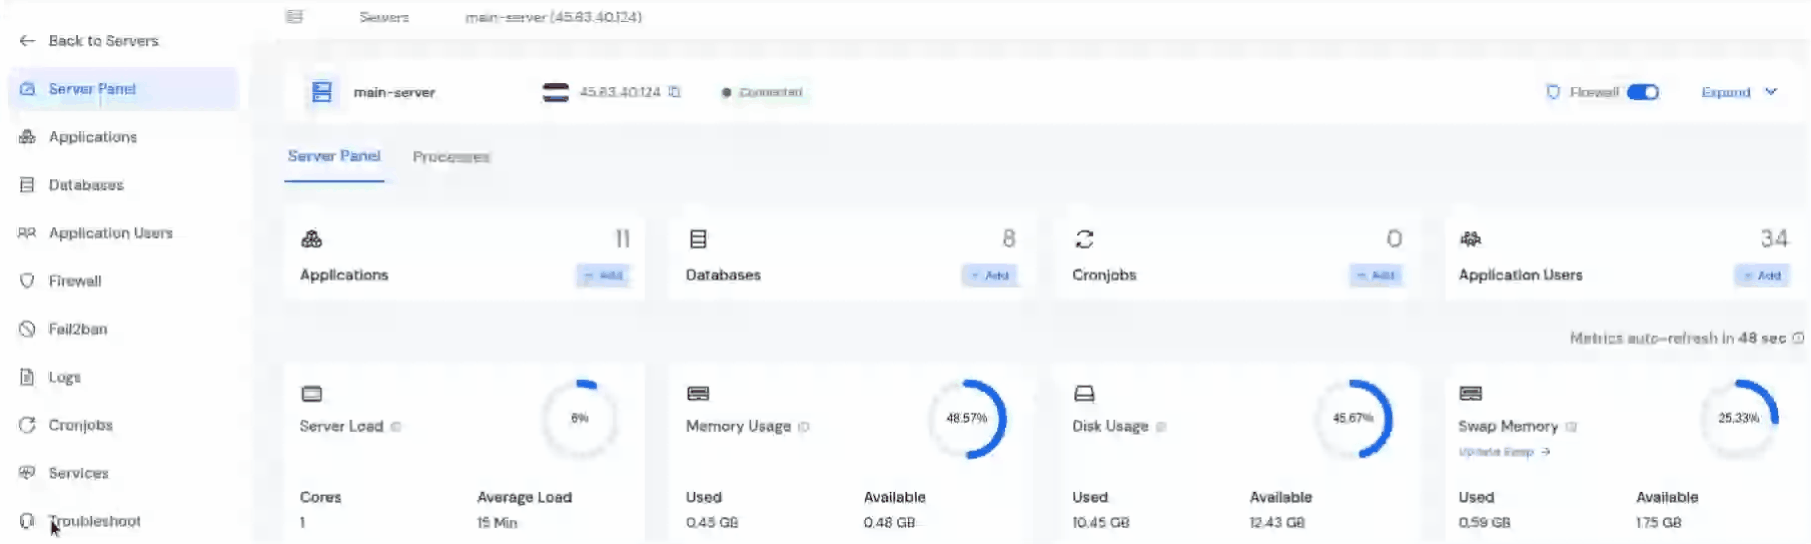The width and height of the screenshot is (1811, 544).
Task: Click the Disk Usage info icon
Action: tap(1161, 427)
